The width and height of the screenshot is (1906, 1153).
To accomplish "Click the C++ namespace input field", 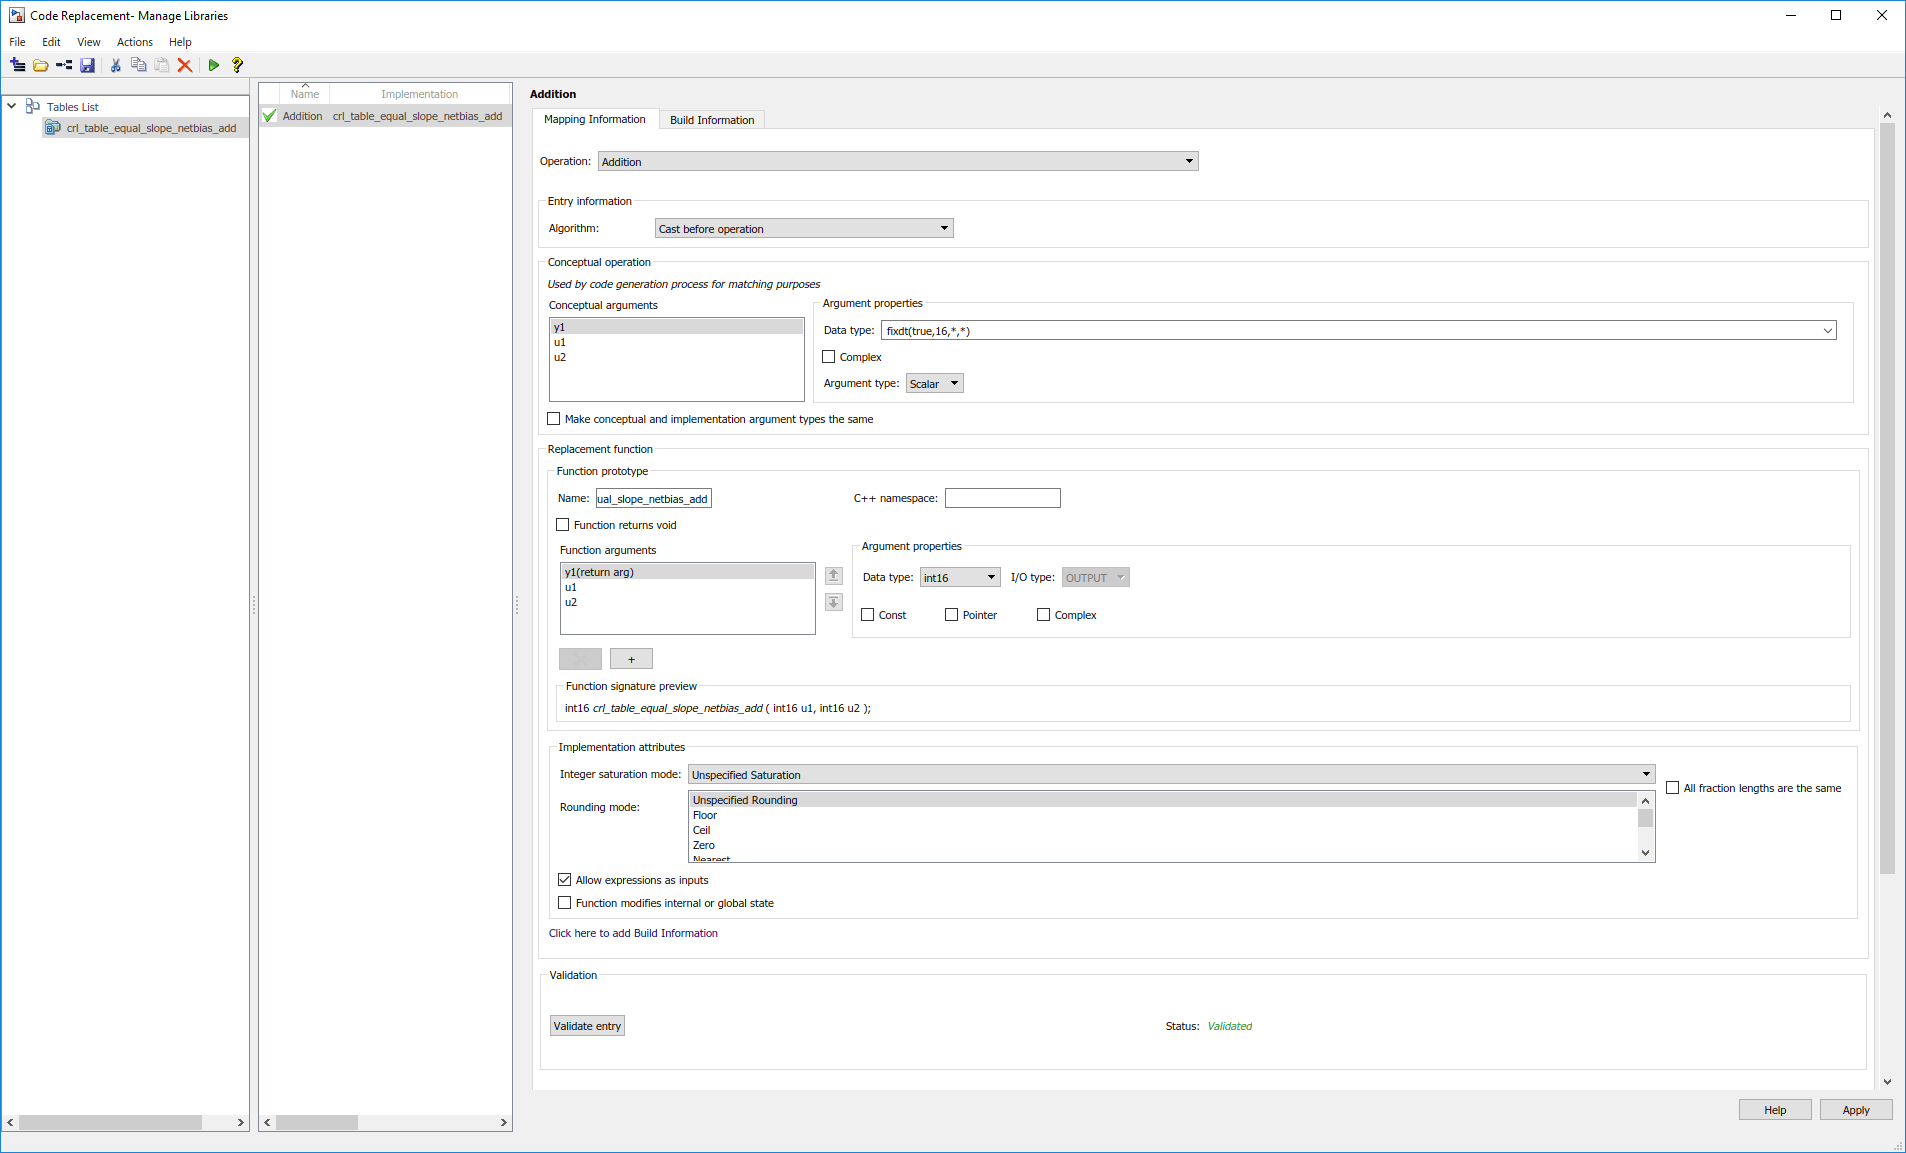I will coord(1002,498).
